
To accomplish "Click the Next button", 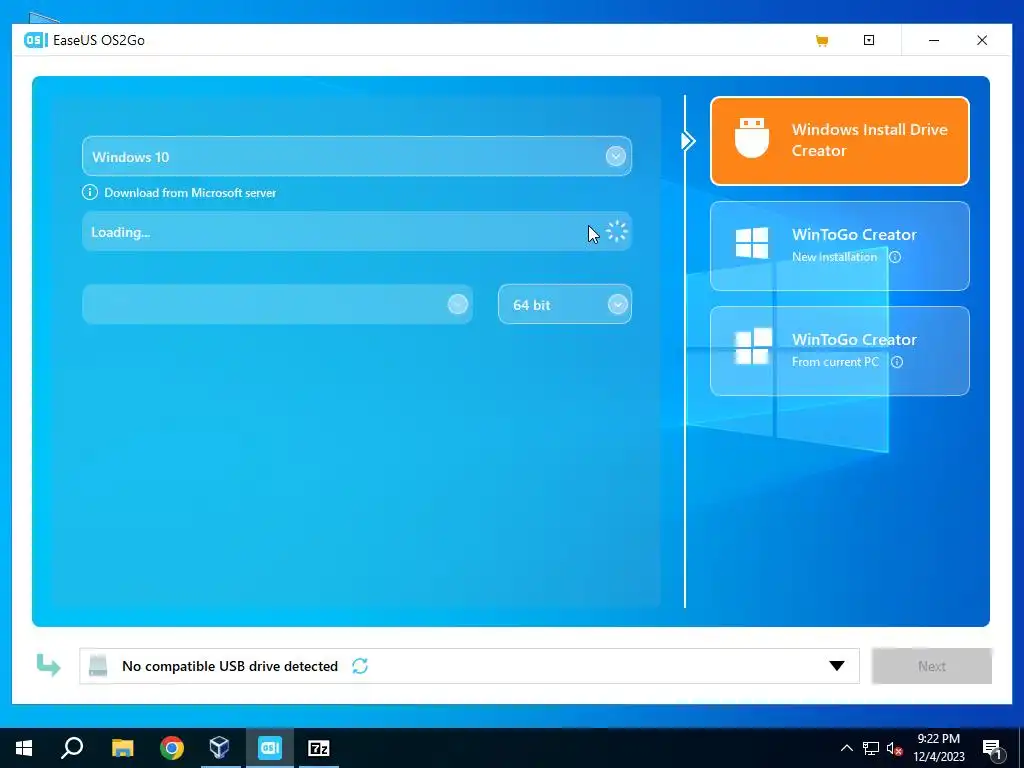I will (x=931, y=666).
